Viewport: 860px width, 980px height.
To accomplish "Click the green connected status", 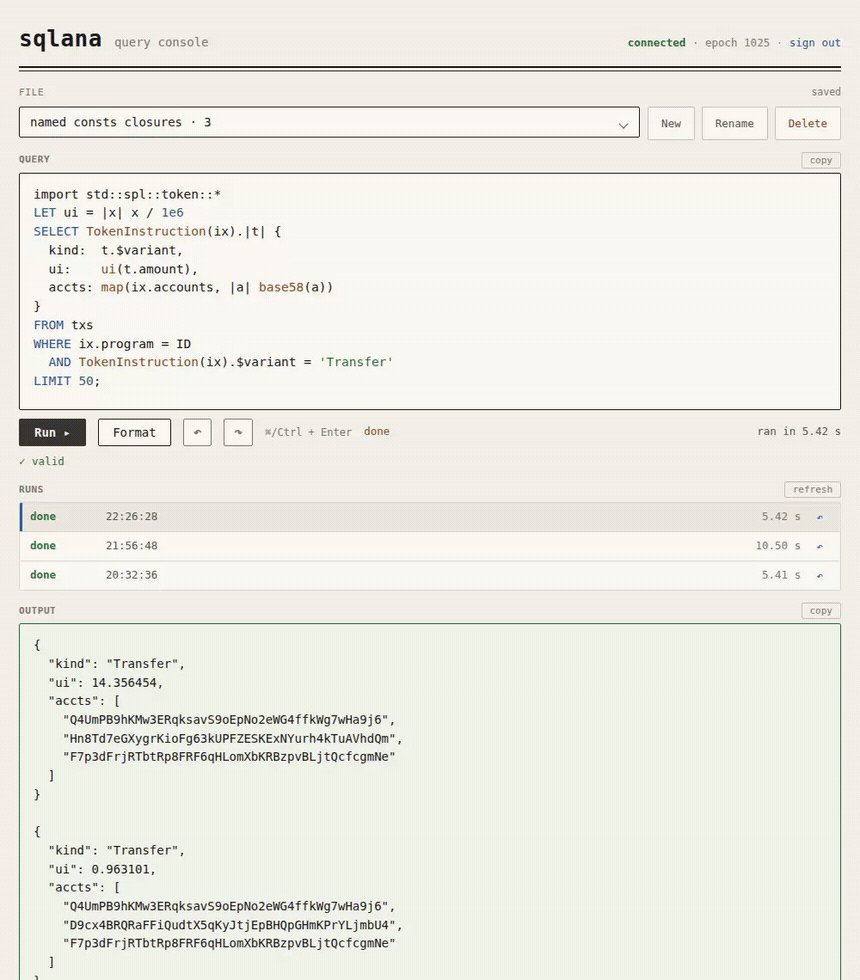I will click(656, 42).
